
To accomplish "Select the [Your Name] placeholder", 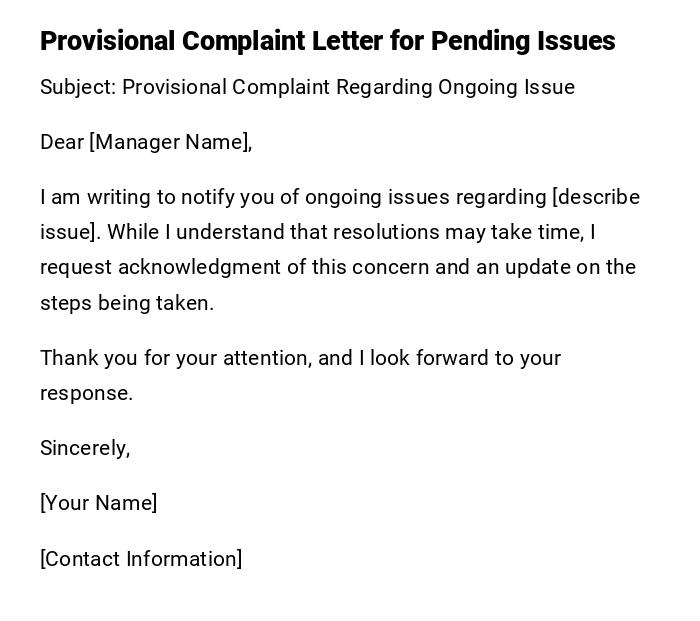I will (x=98, y=503).
